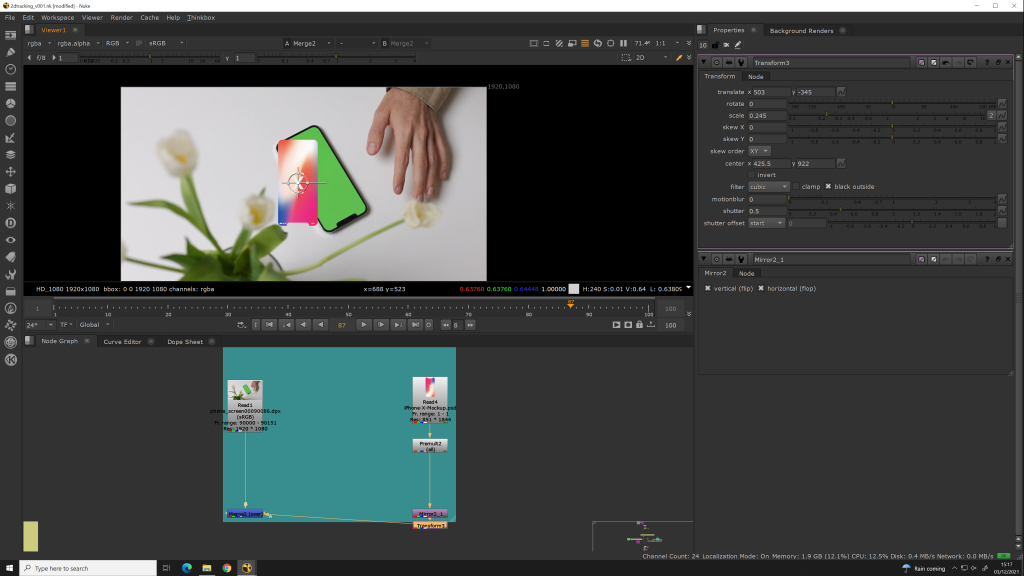Toggle the horizontal (flop) checkbox
This screenshot has width=1024, height=576.
click(x=761, y=289)
